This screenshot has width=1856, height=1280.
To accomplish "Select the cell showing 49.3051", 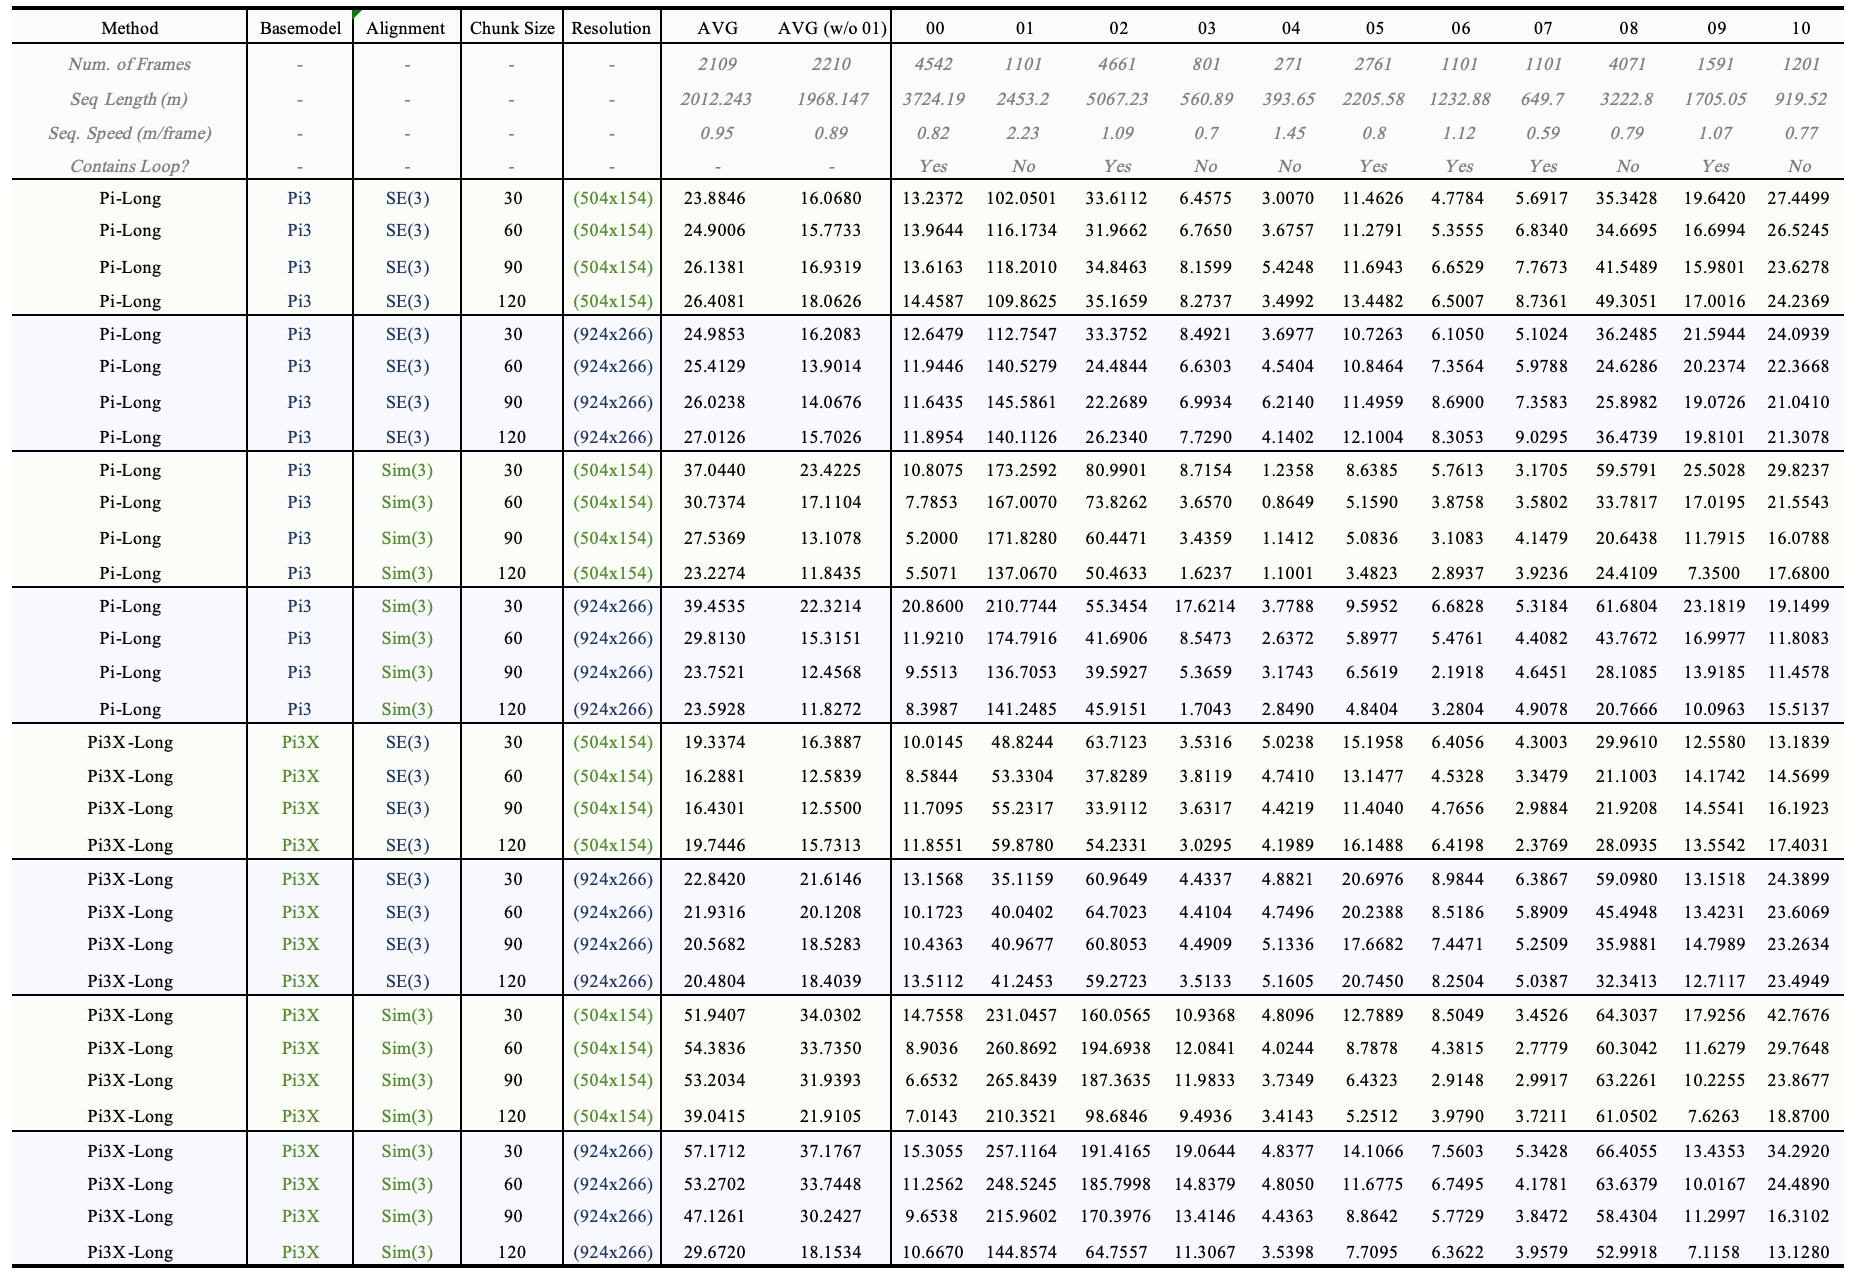I will 1627,301.
